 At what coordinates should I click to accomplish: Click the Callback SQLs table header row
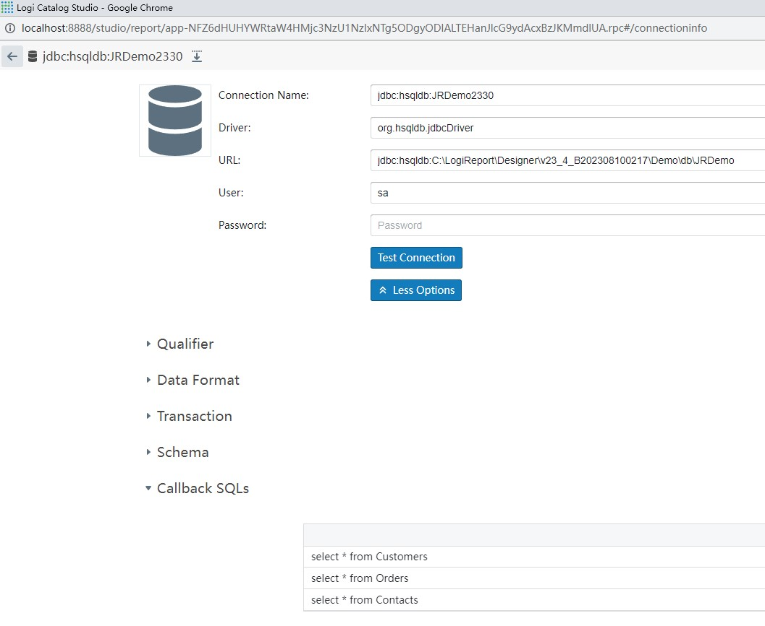pos(534,535)
